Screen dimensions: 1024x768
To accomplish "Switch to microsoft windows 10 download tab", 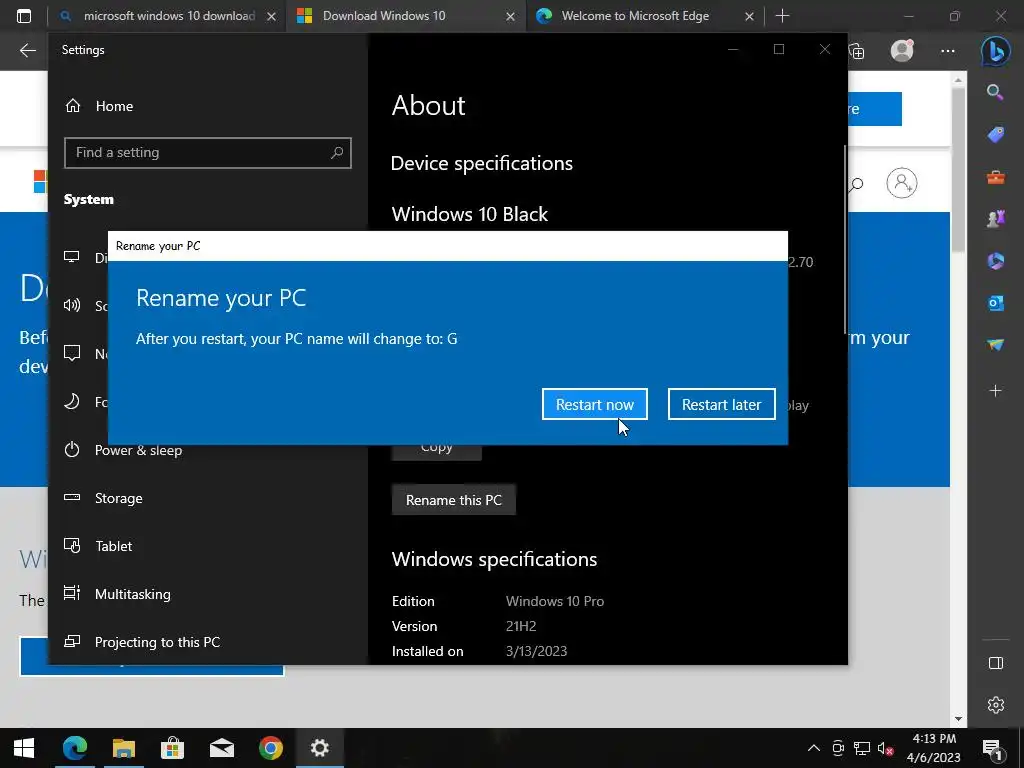I will tap(170, 16).
